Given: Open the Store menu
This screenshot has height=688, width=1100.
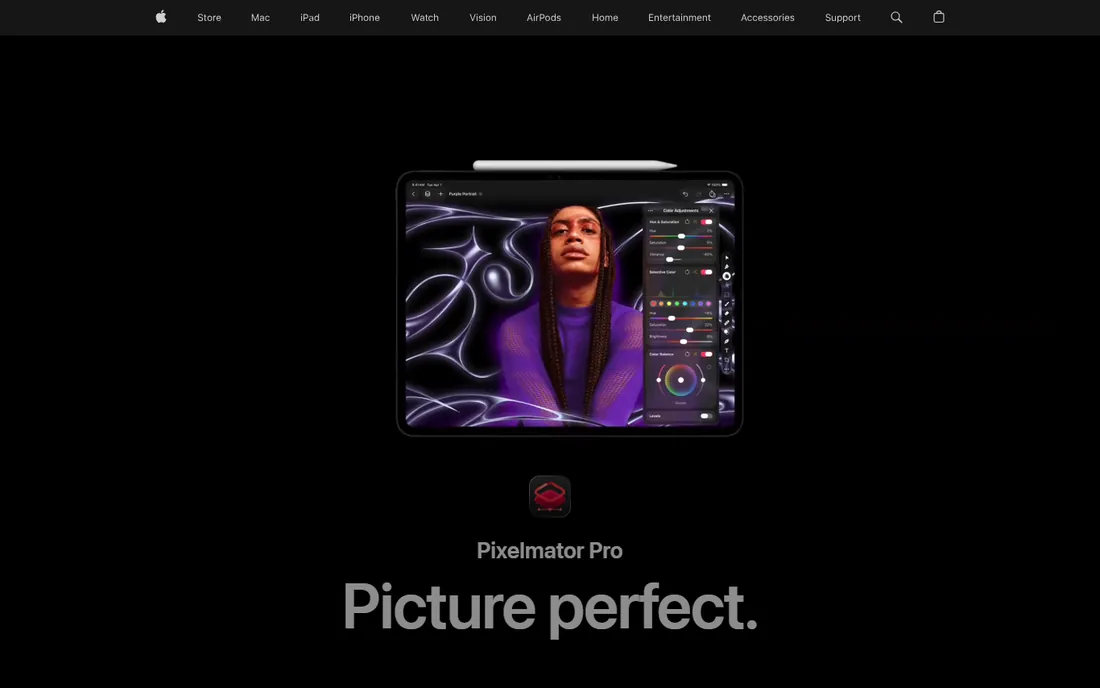Looking at the screenshot, I should tap(209, 18).
